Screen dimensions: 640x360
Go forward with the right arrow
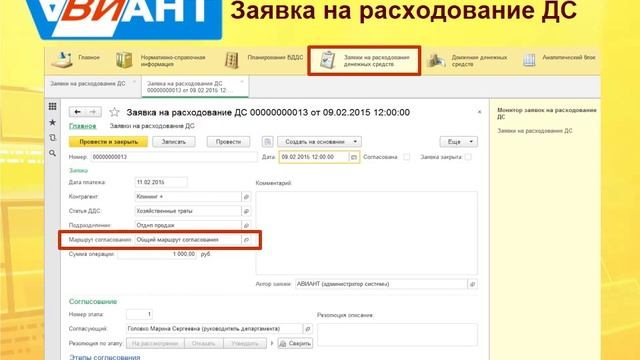[x=93, y=112]
